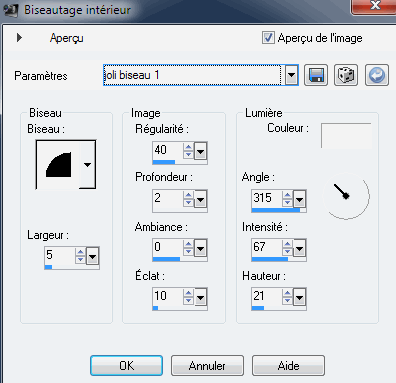Click the Aide button
This screenshot has width=396, height=383.
pos(288,366)
